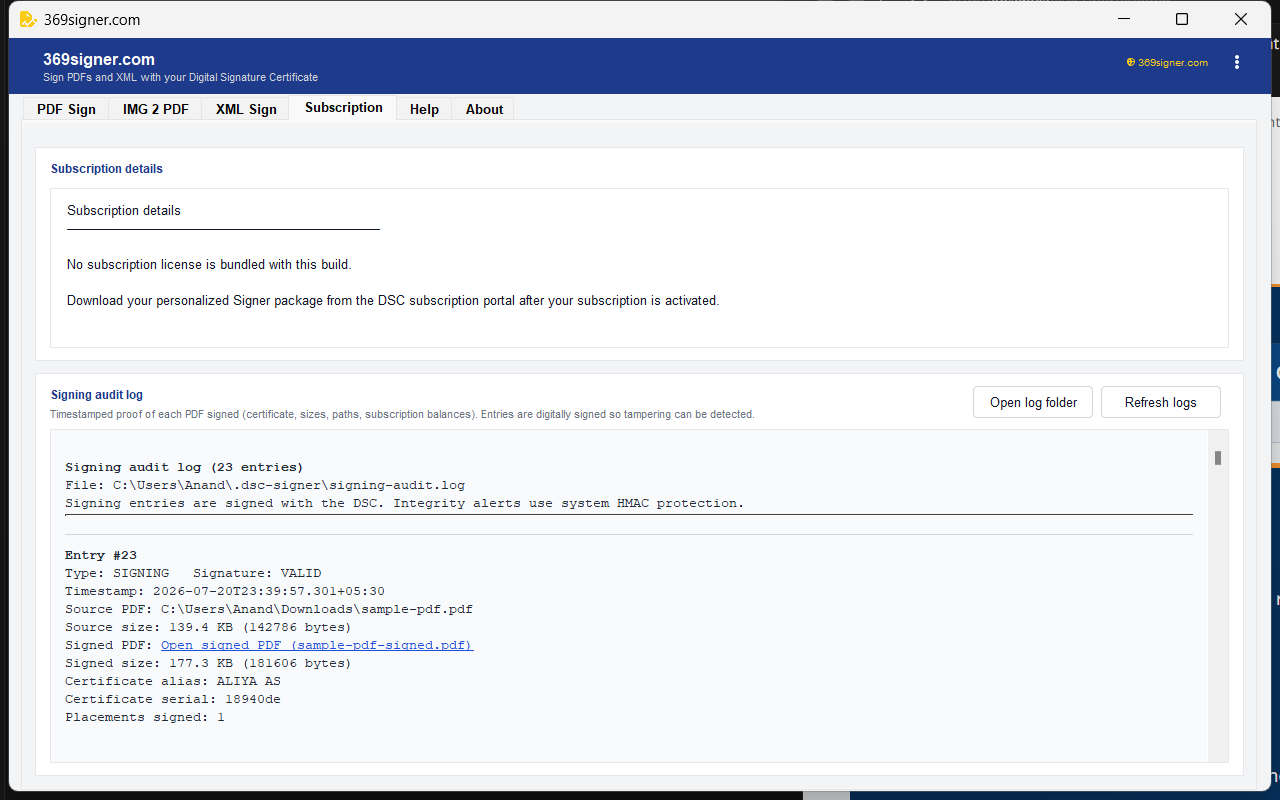Viewport: 1280px width, 800px height.
Task: Open the three-dot overflow menu icon
Action: (1237, 62)
